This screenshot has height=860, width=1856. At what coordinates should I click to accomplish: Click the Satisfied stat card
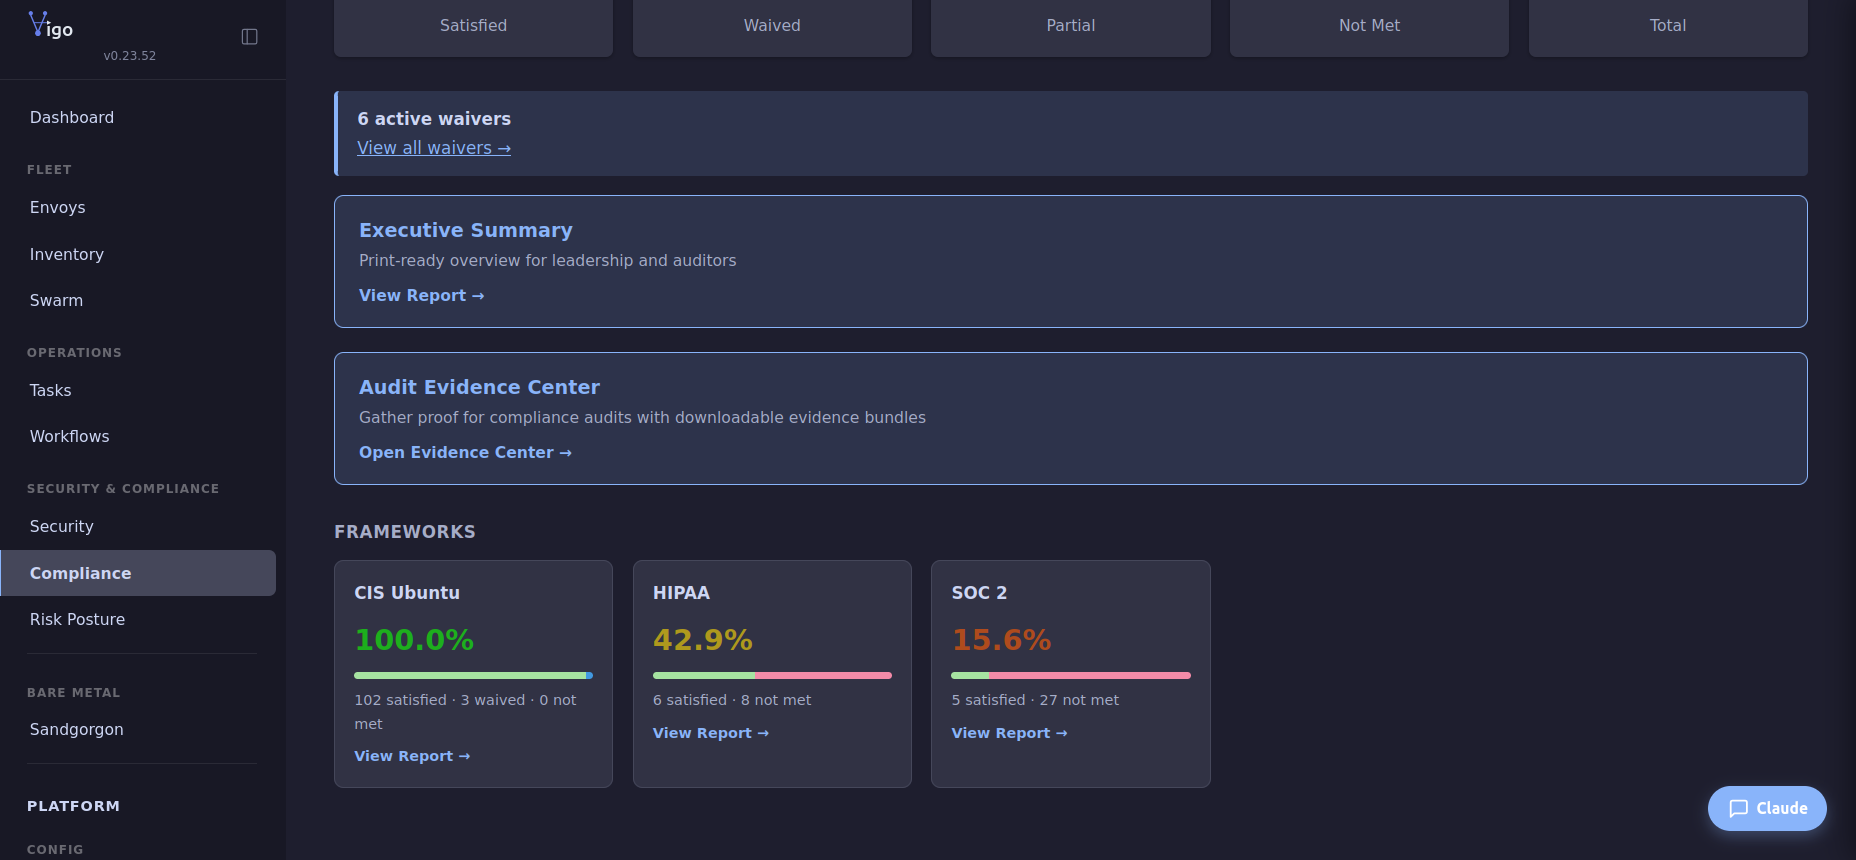473,26
